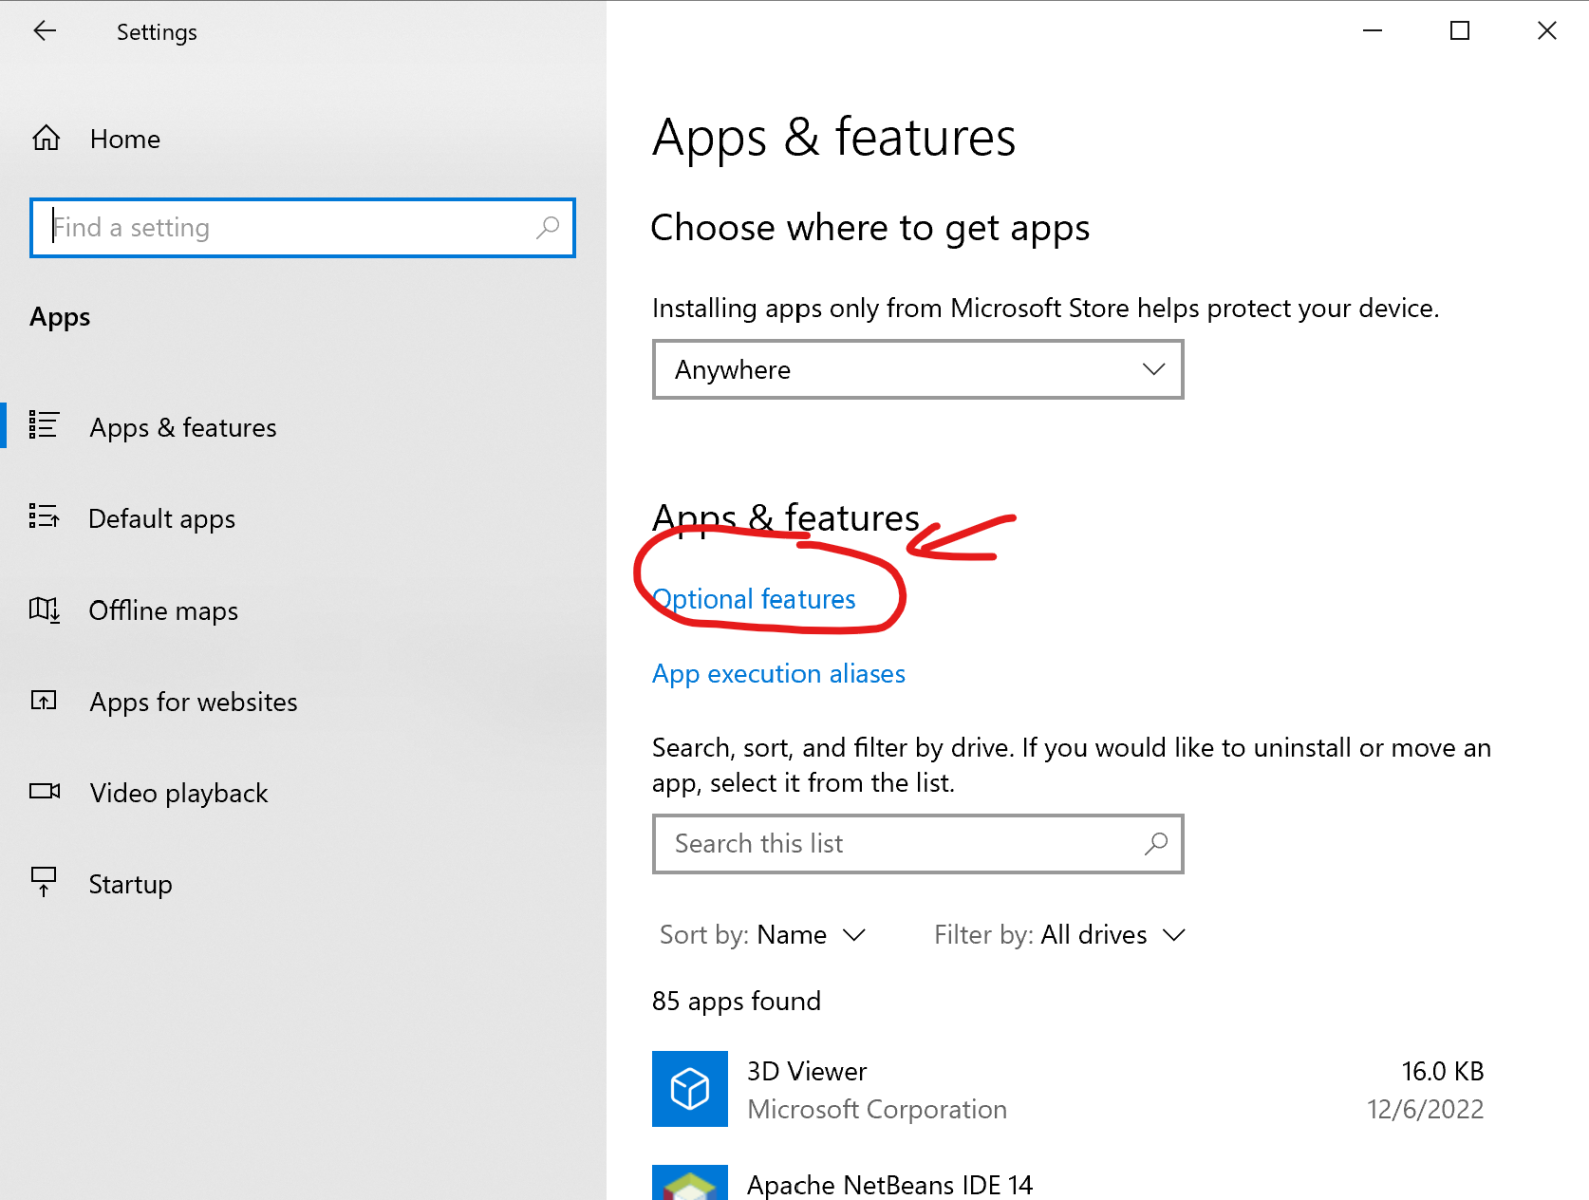Click the Startup sidebar icon
The image size is (1589, 1200).
[x=44, y=883]
